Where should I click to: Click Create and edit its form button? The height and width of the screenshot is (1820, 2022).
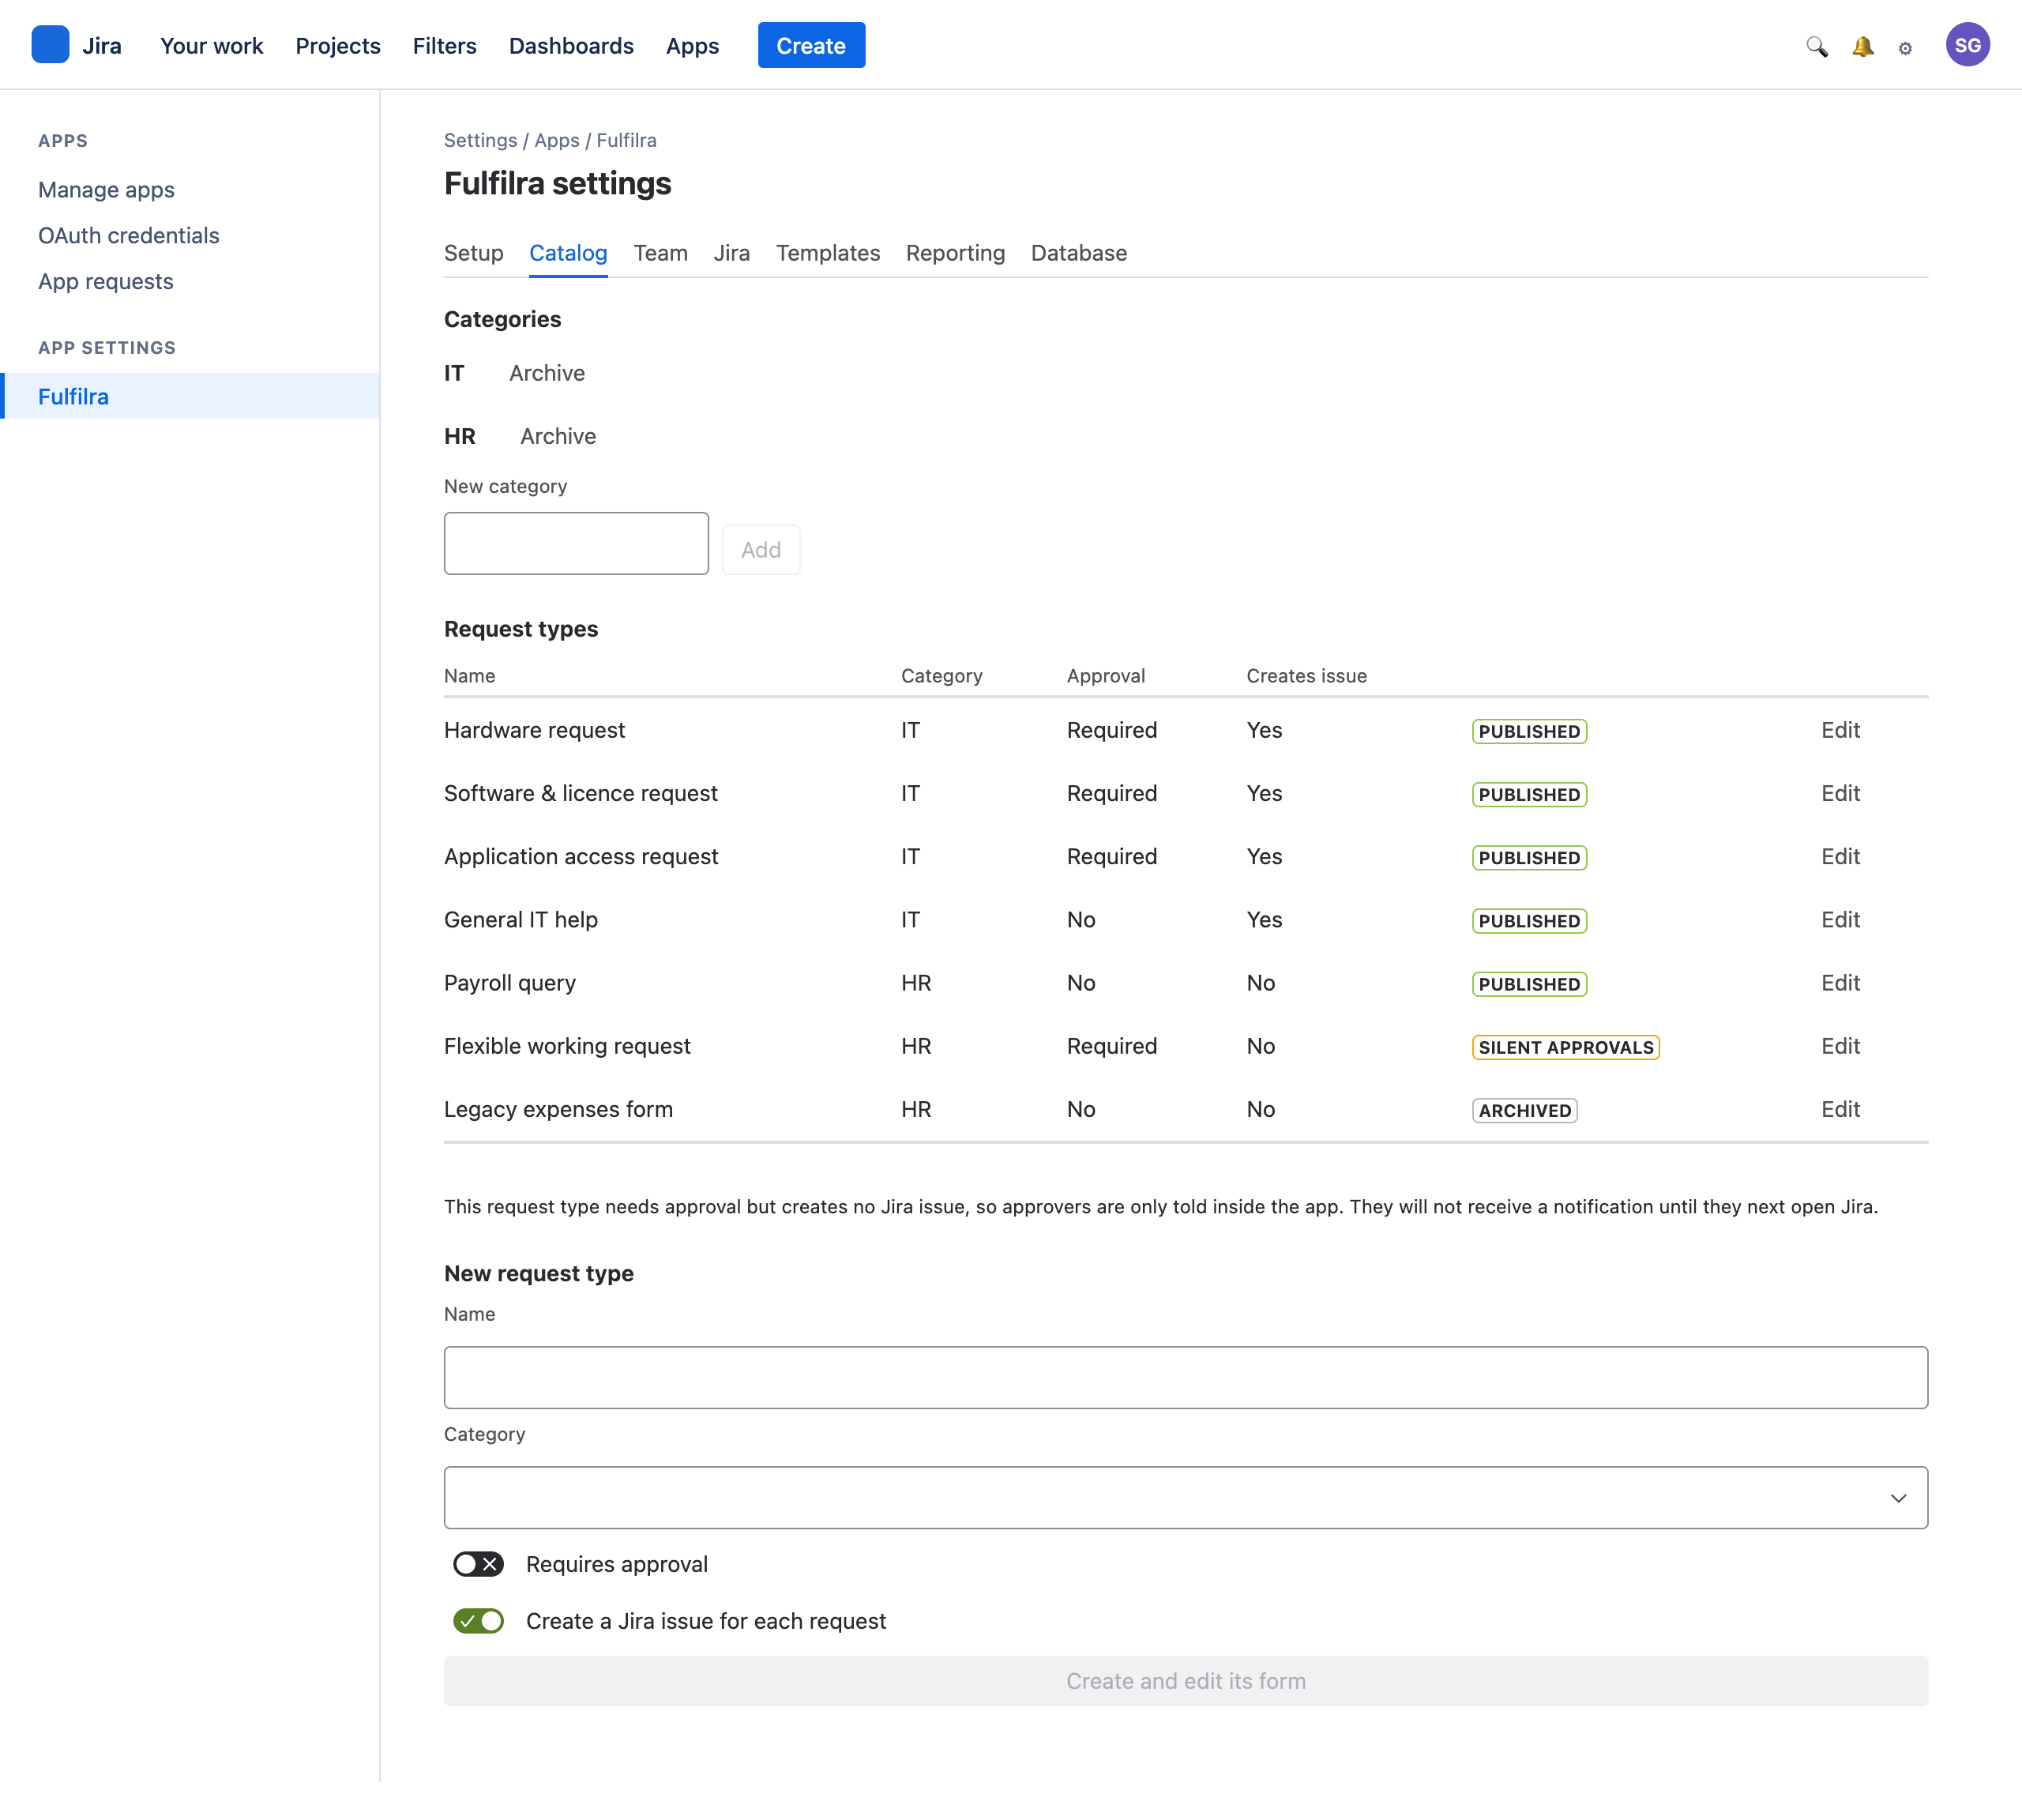pos(1186,1681)
